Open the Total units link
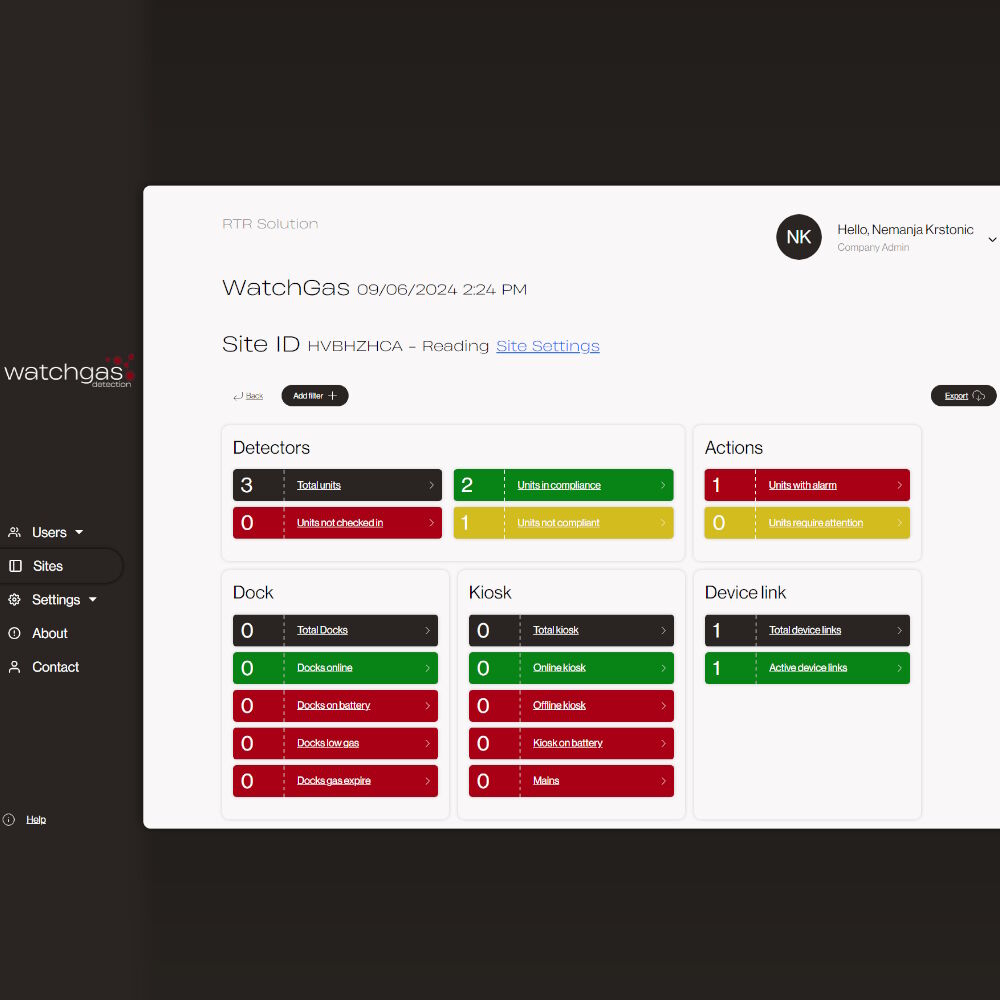Viewport: 1000px width, 1000px height. (319, 485)
